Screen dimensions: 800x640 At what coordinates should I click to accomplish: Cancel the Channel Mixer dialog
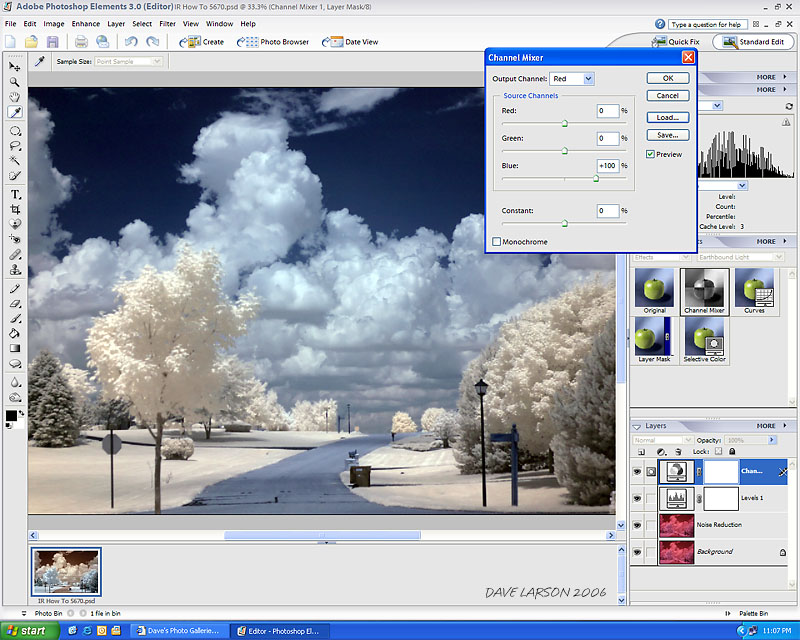668,95
